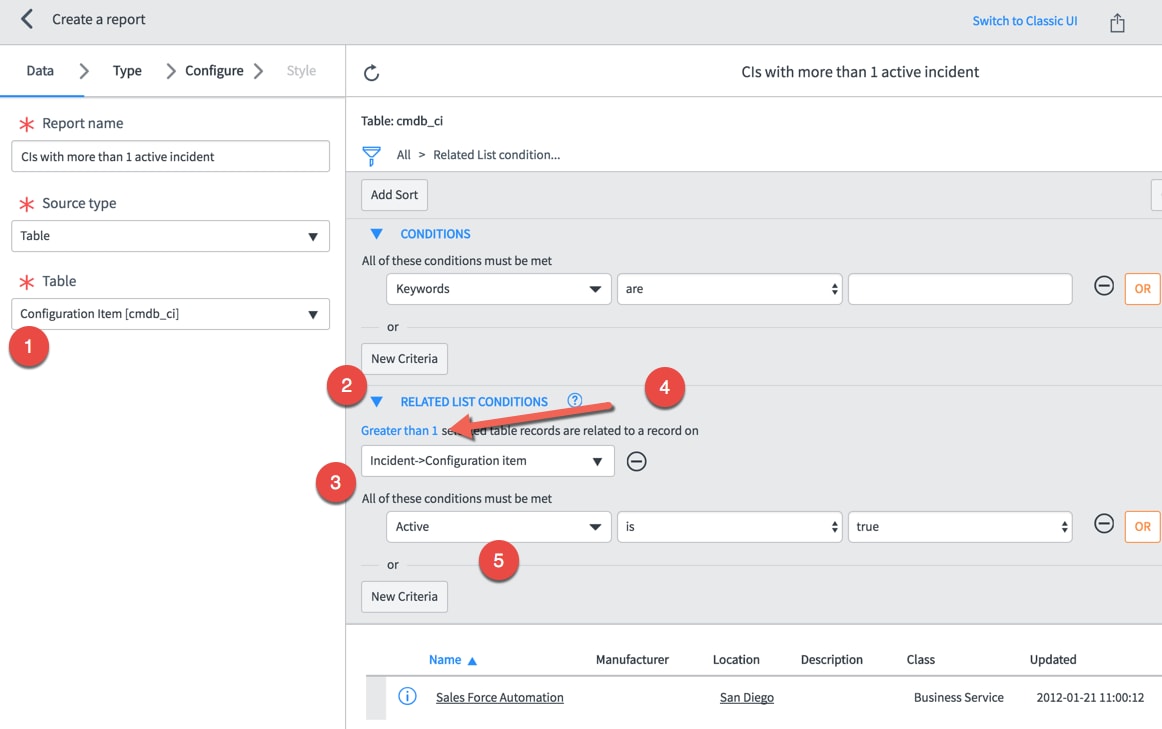Click the back arrow beside Create a report
The image size is (1162, 729).
(25, 19)
